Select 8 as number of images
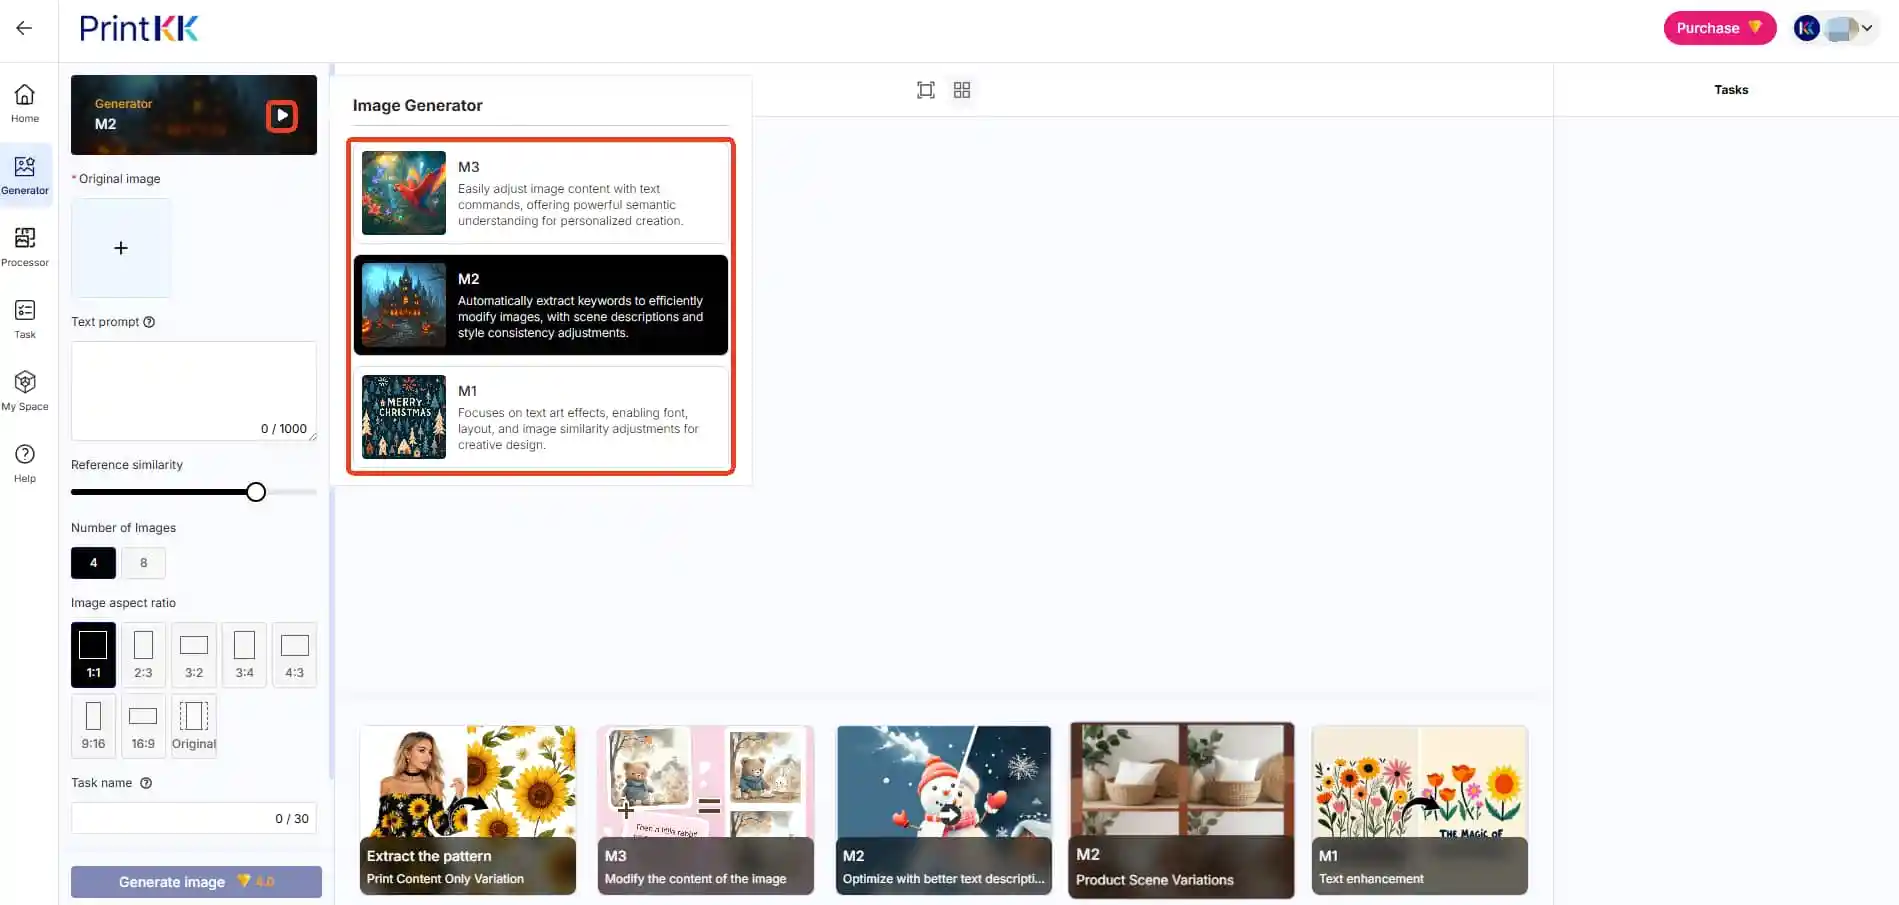Image resolution: width=1899 pixels, height=905 pixels. 143,563
